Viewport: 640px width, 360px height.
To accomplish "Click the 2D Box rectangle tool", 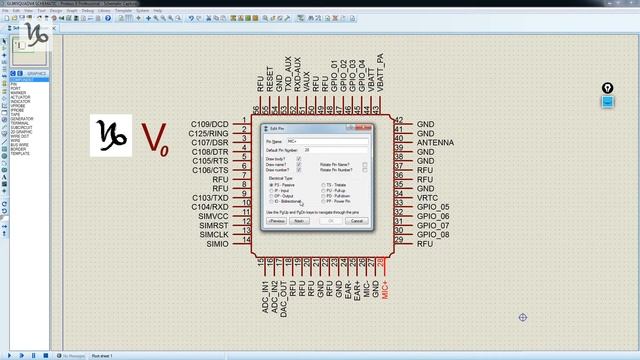I will tap(4, 149).
